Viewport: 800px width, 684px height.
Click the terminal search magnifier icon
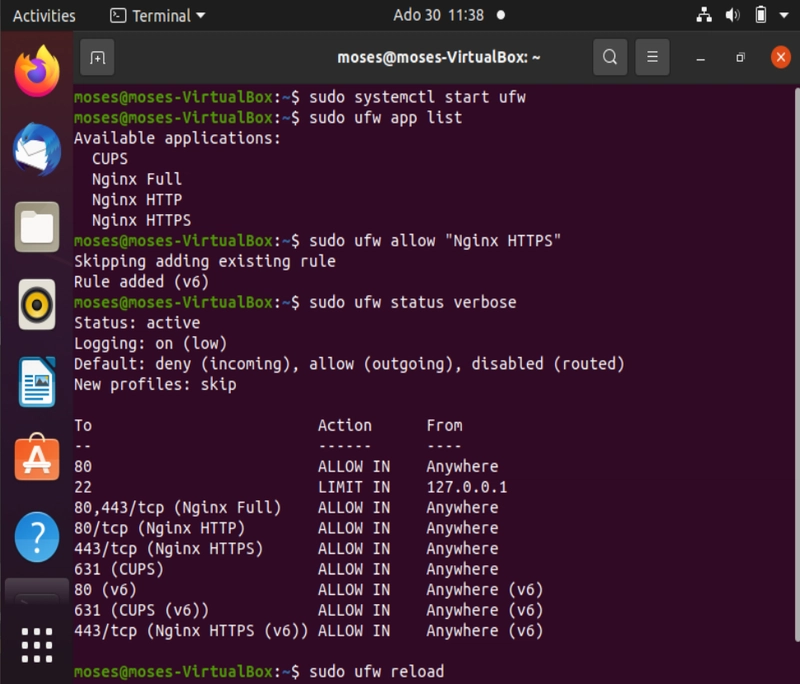click(x=610, y=57)
